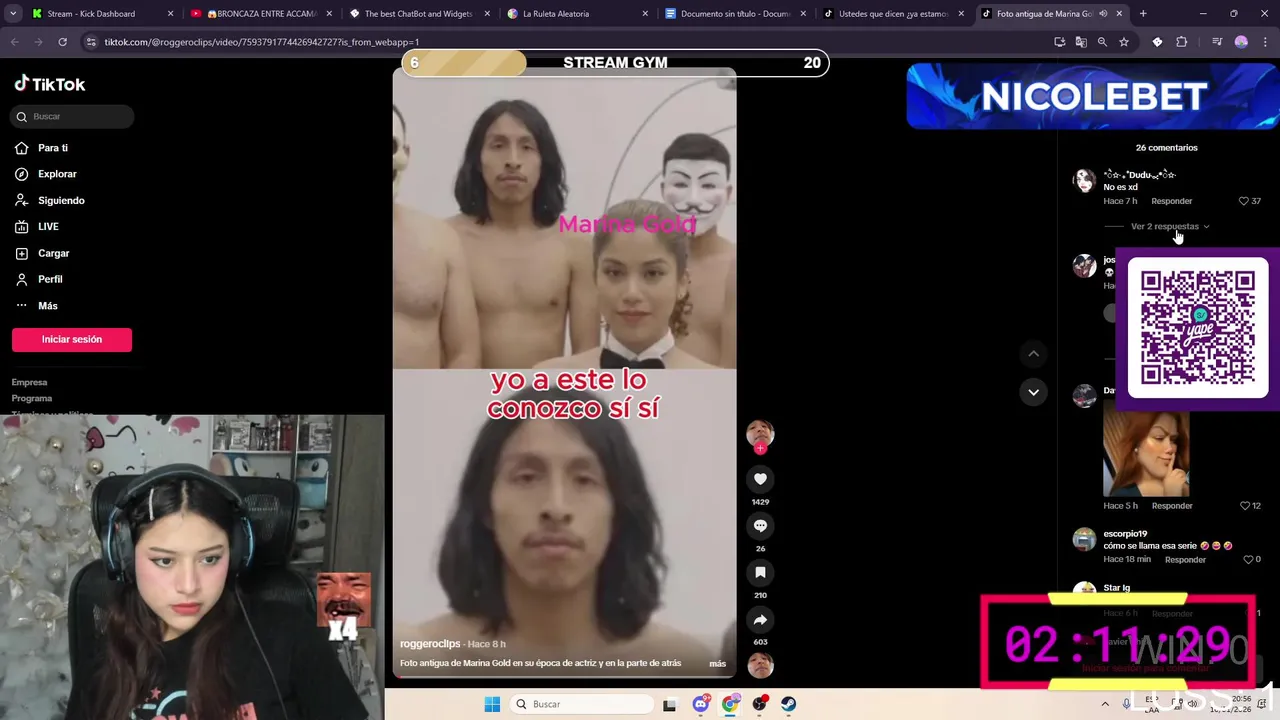Open escorpio19's profile avatar

pos(1084,540)
